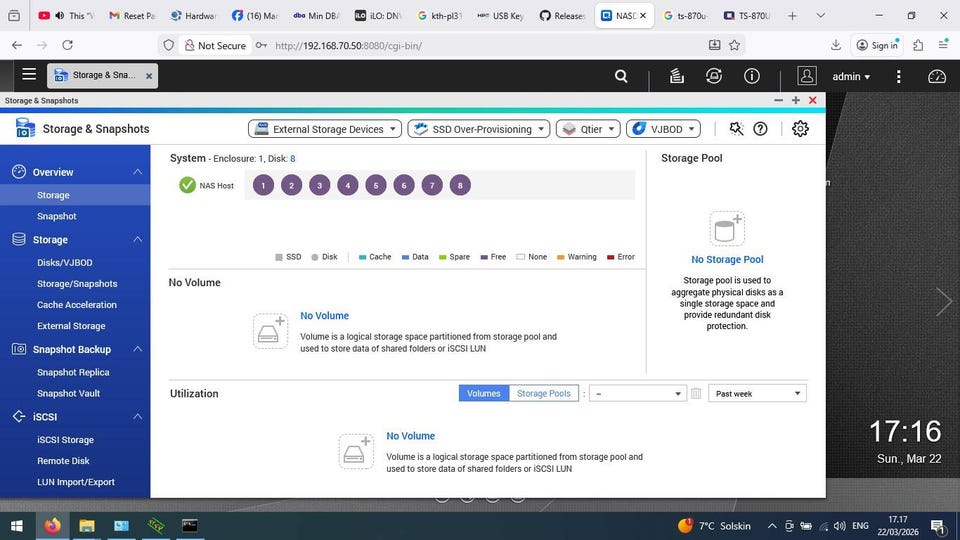The width and height of the screenshot is (960, 540).
Task: Open terminal app from taskbar
Action: 190,526
